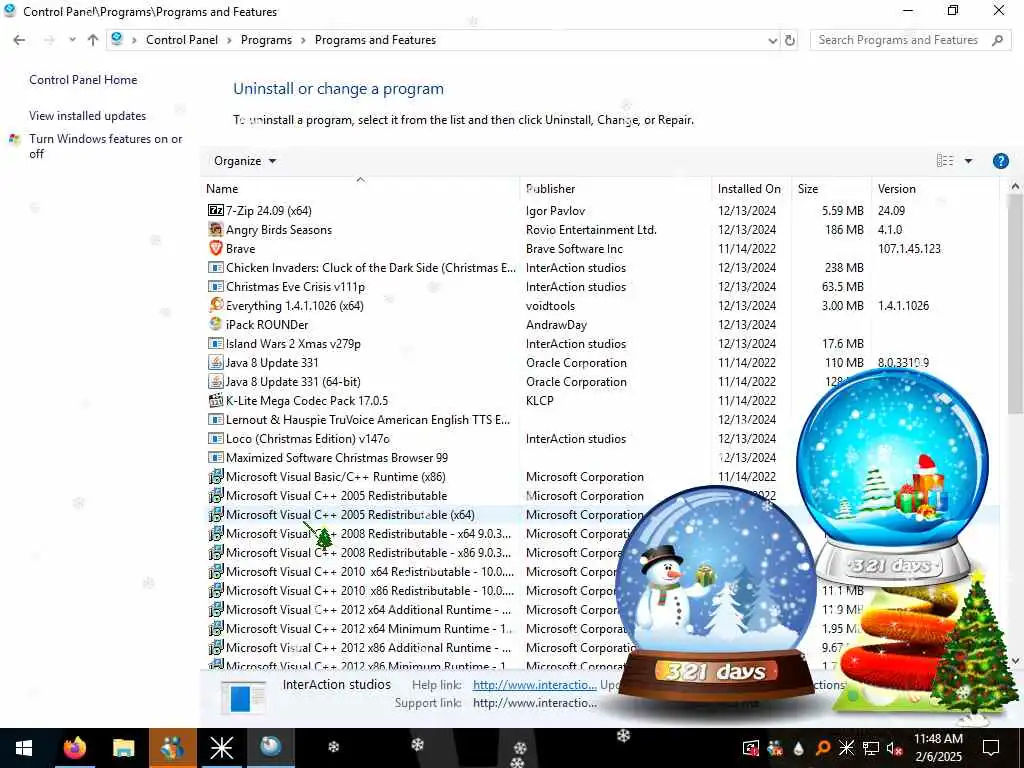This screenshot has width=1024, height=768.
Task: Select Microsoft Visual C++ 2005 Redistributable (x64)
Action: click(x=350, y=515)
